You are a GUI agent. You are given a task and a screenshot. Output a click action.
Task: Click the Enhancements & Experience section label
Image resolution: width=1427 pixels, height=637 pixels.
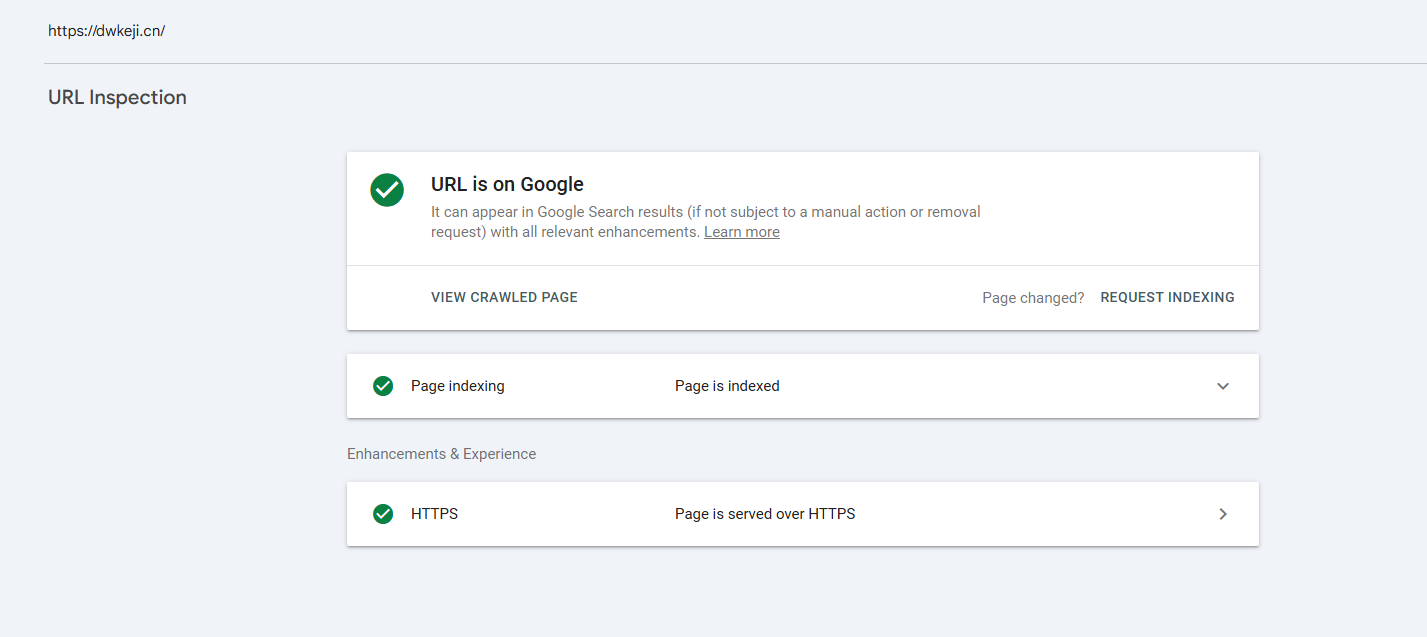(x=441, y=454)
